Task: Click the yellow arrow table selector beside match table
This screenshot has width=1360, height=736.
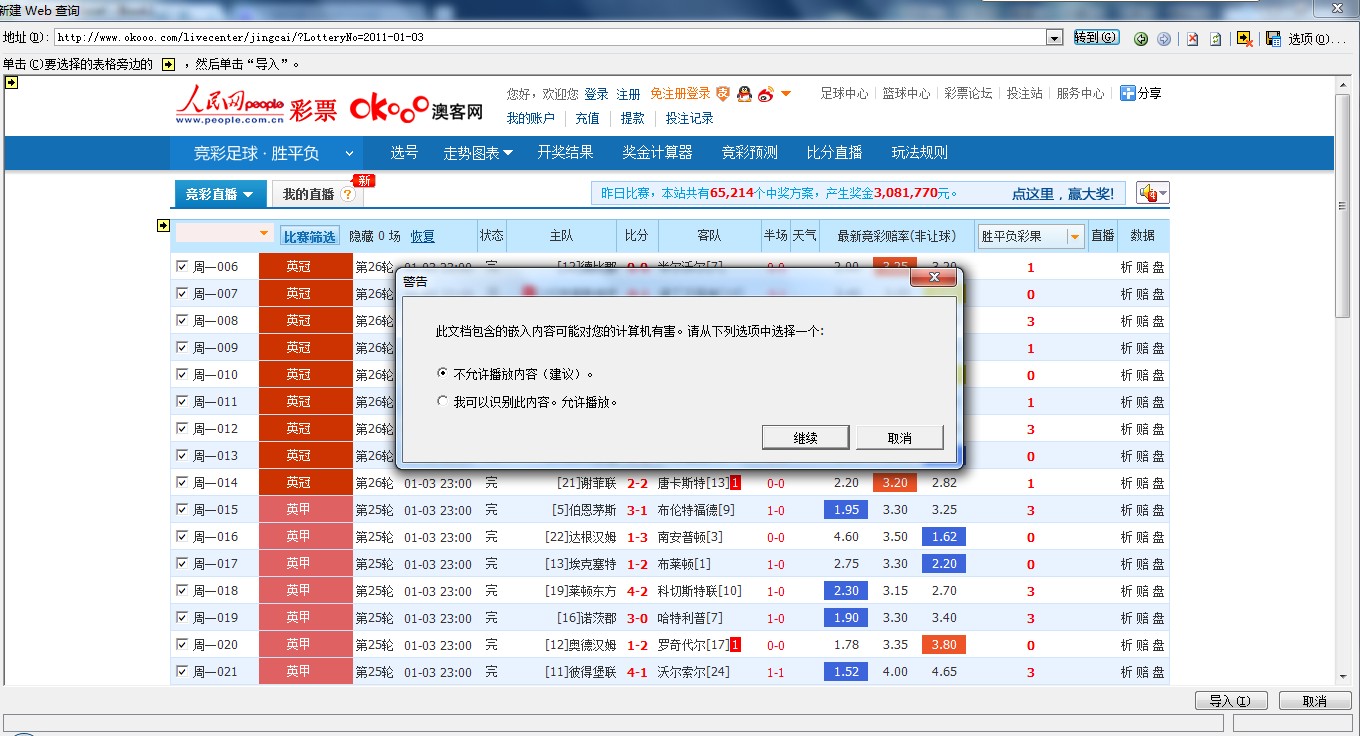Action: (x=163, y=226)
